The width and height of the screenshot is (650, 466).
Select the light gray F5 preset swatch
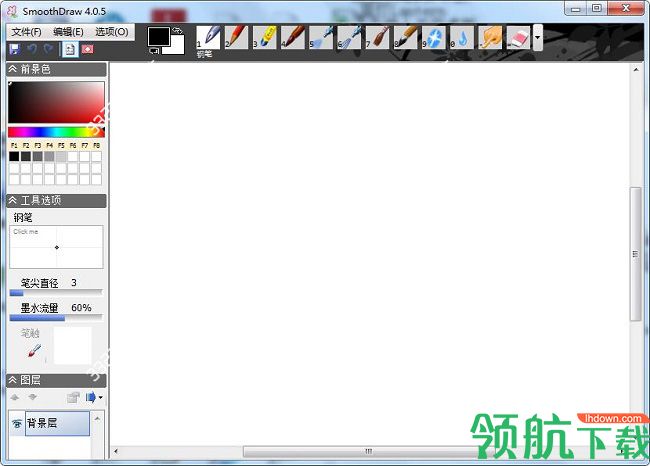coord(61,156)
